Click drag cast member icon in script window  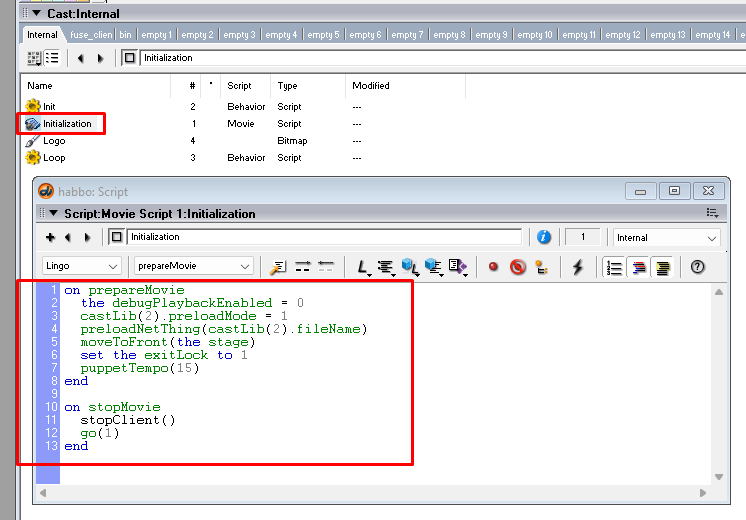point(117,236)
